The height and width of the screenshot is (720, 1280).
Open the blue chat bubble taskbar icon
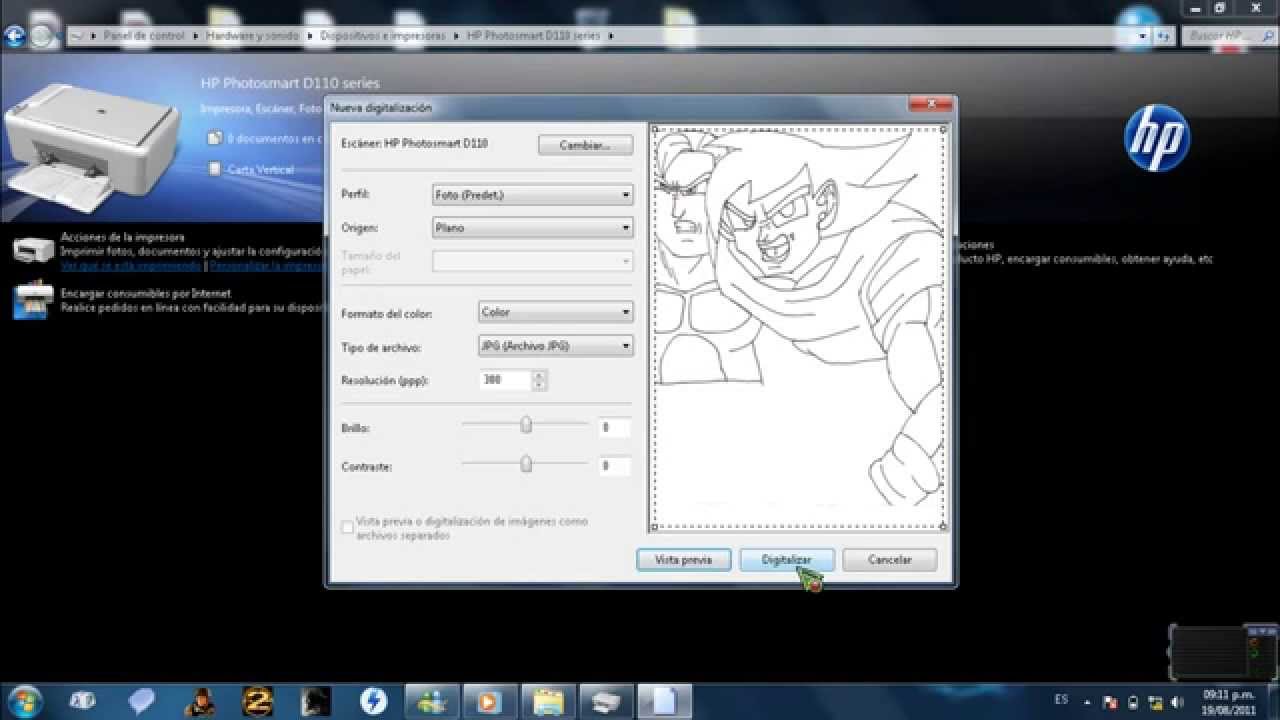pyautogui.click(x=142, y=700)
